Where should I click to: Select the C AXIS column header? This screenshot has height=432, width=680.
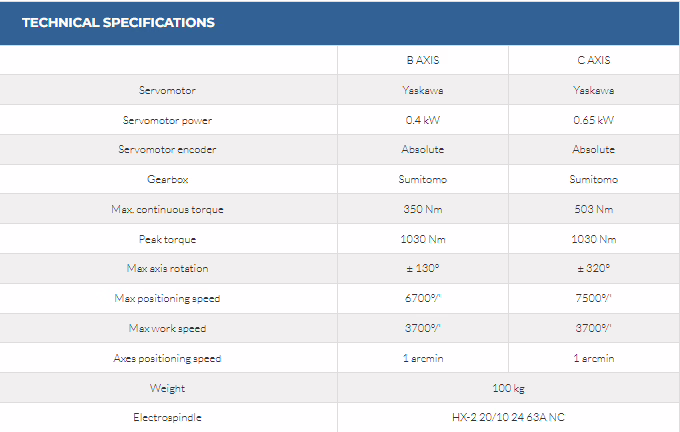click(593, 60)
